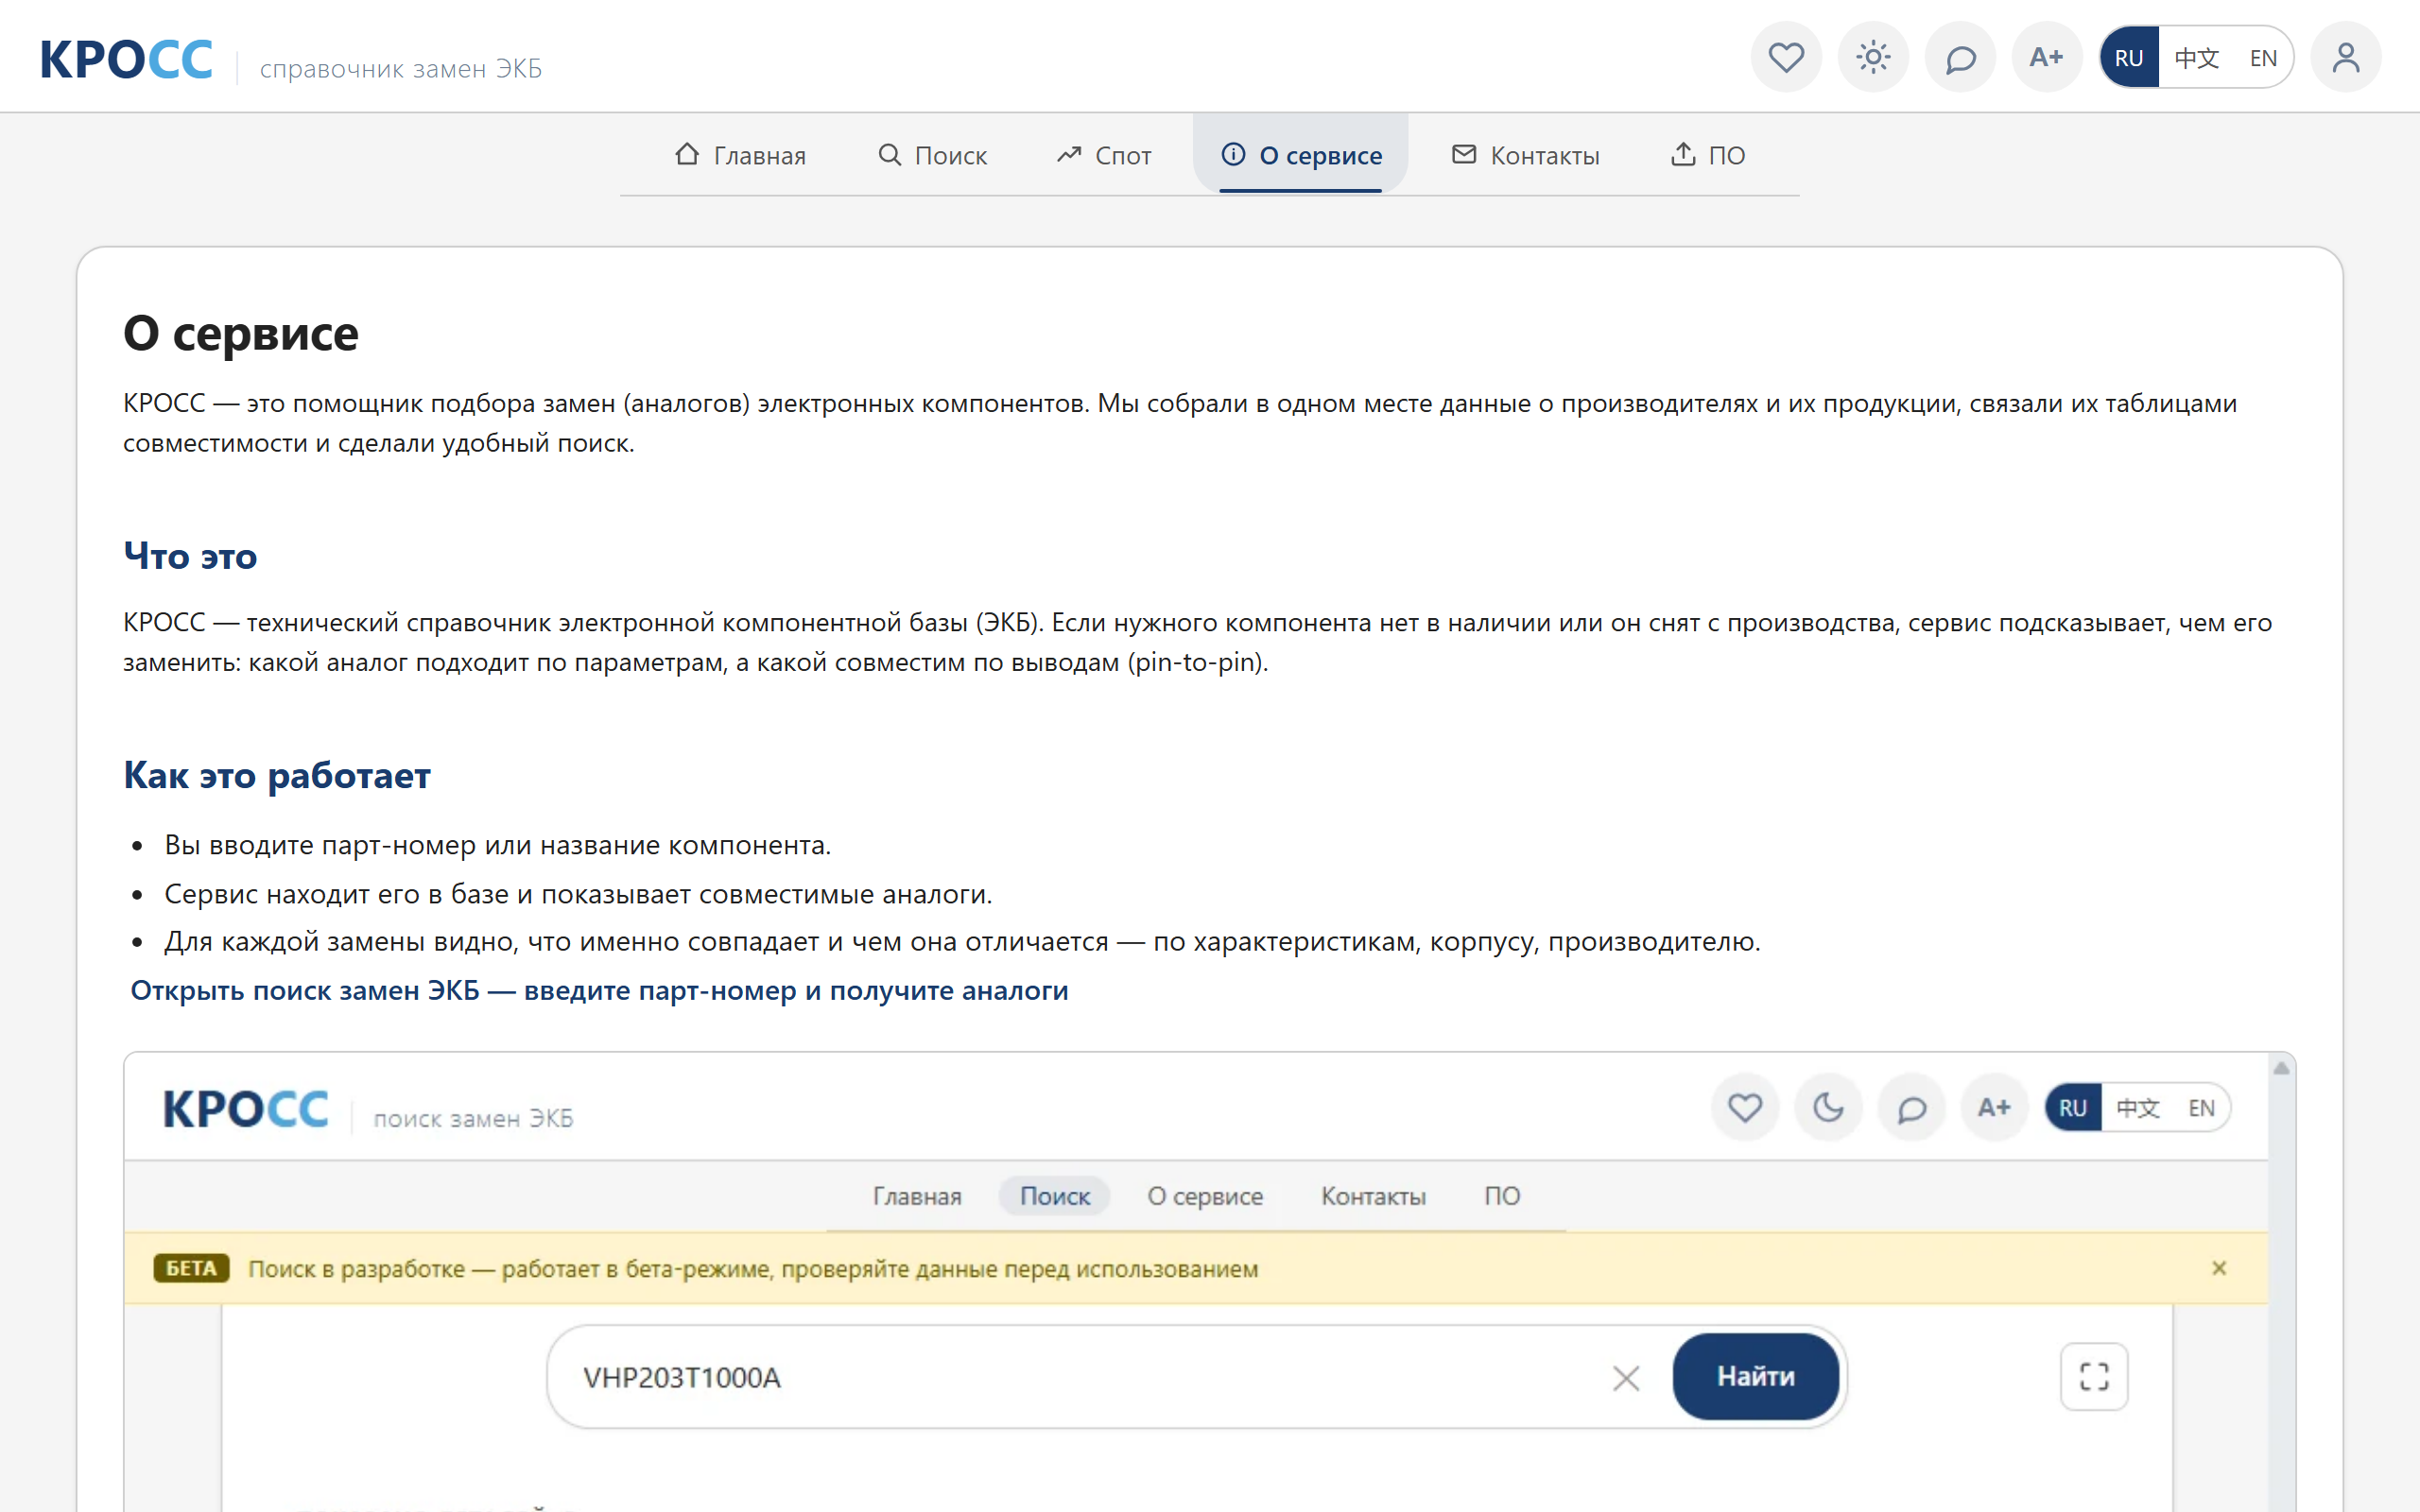Toggle fullscreen icon beside search bar

tap(2094, 1377)
